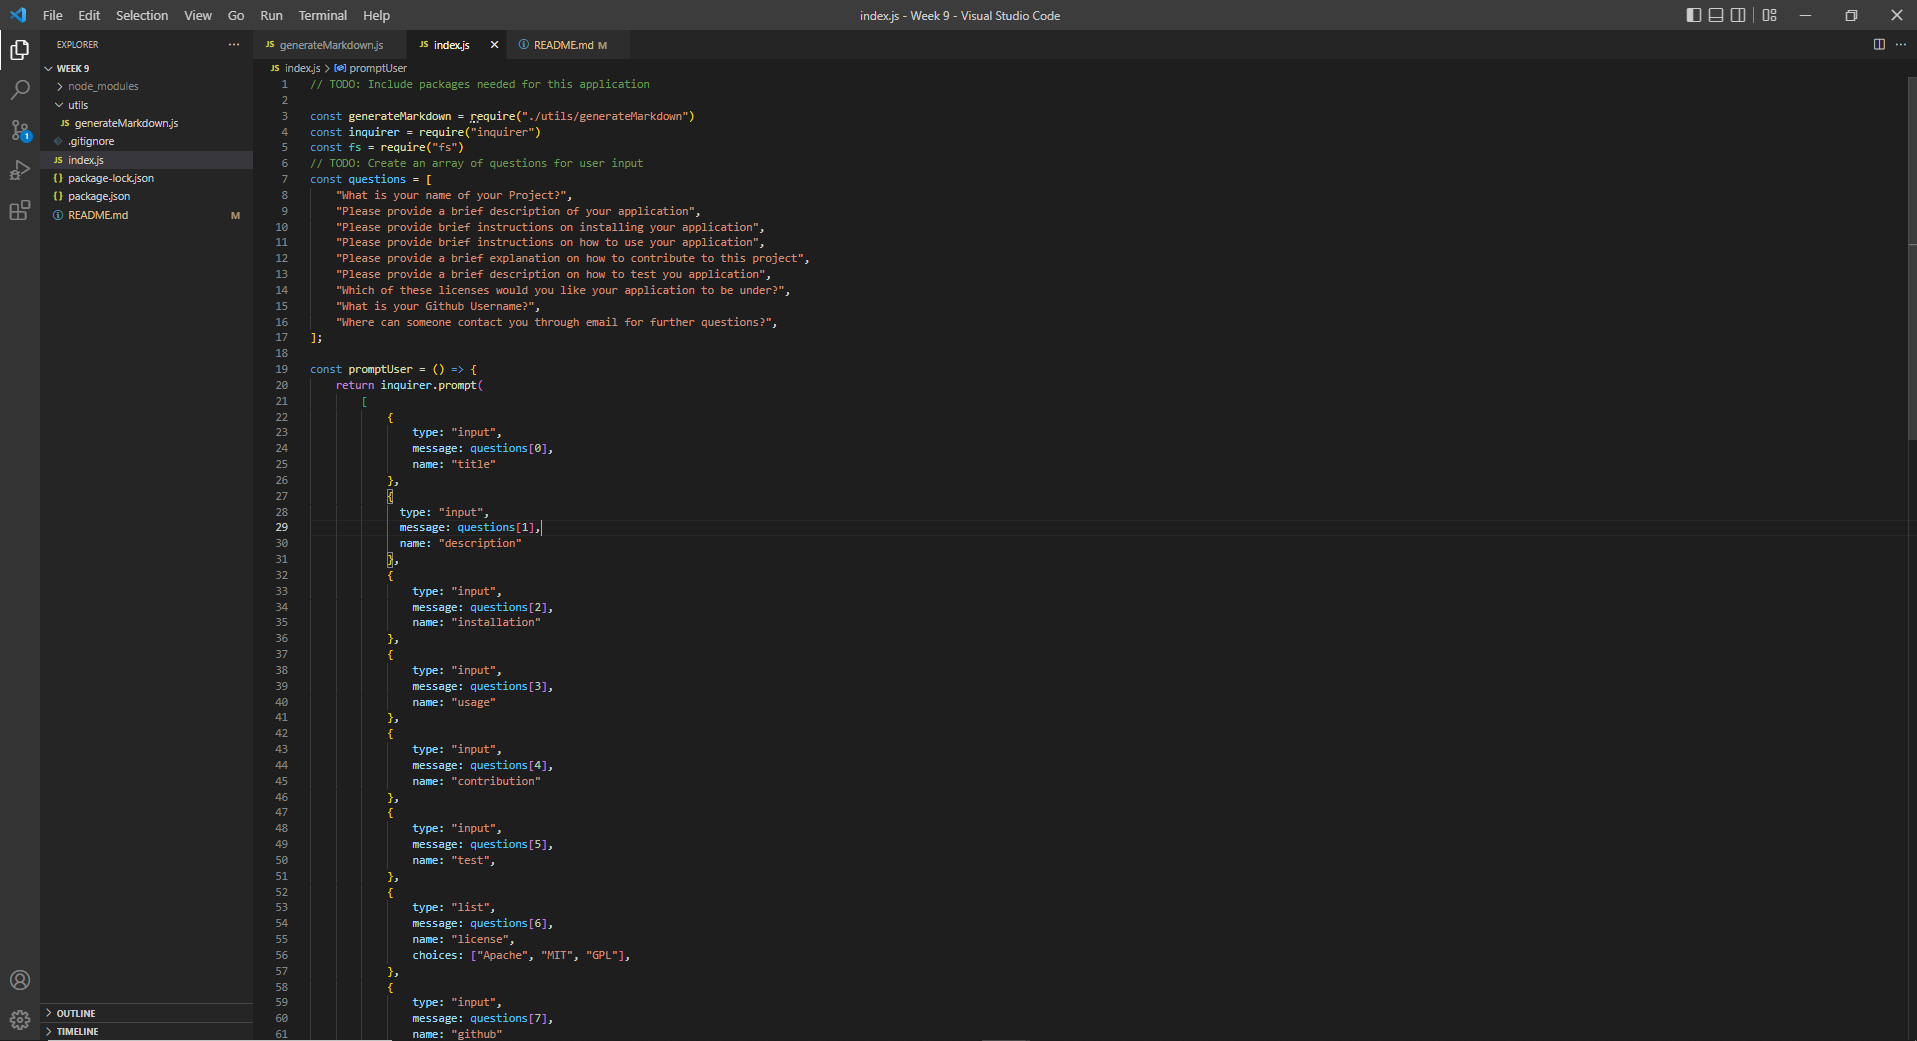The image size is (1917, 1041).
Task: Switch to the generateMarkdown.js tab
Action: point(330,45)
